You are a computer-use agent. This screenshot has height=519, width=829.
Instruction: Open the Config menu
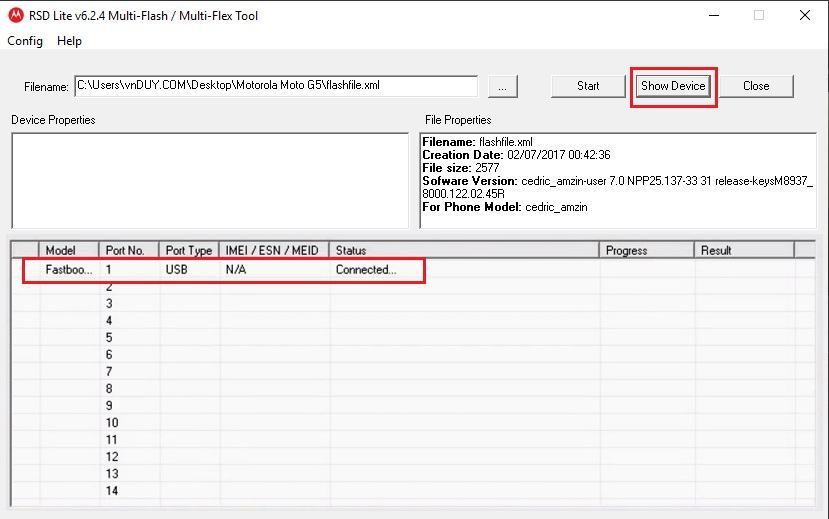[25, 41]
